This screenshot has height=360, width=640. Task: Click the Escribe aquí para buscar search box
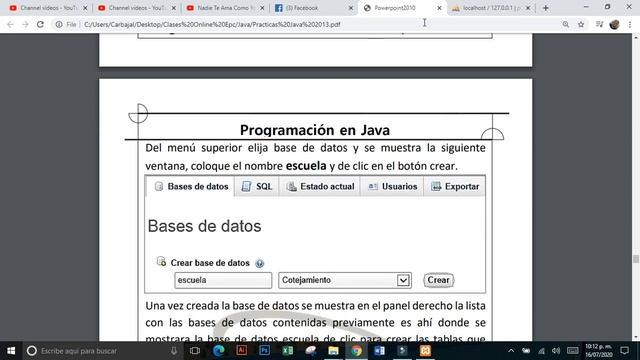[x=102, y=351]
